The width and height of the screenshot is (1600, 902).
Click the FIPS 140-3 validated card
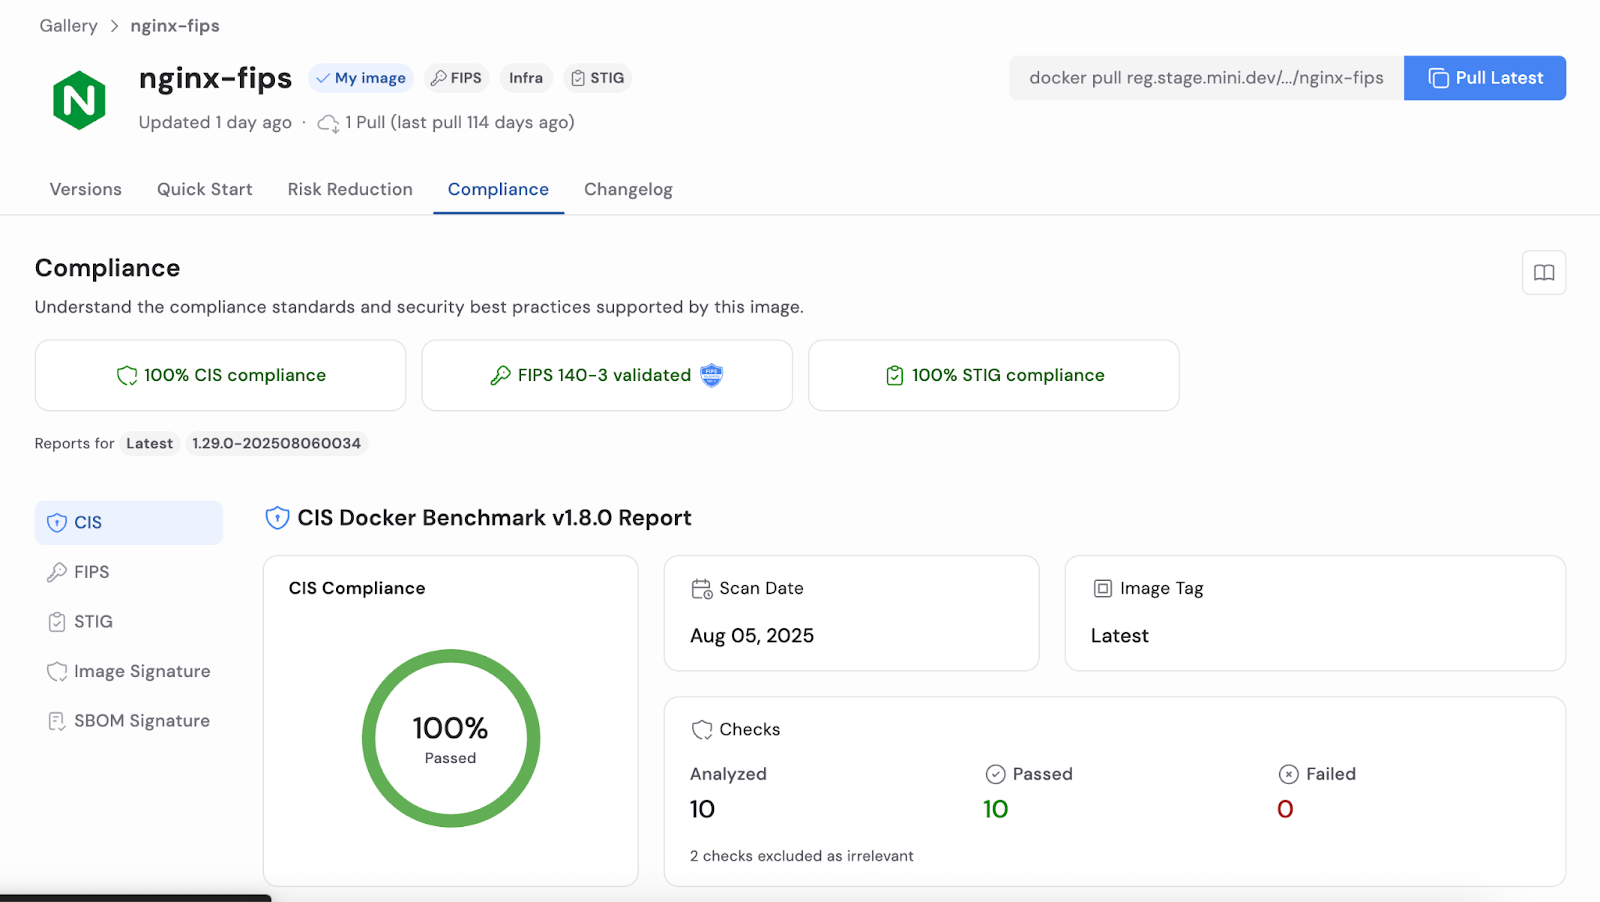[x=607, y=375]
